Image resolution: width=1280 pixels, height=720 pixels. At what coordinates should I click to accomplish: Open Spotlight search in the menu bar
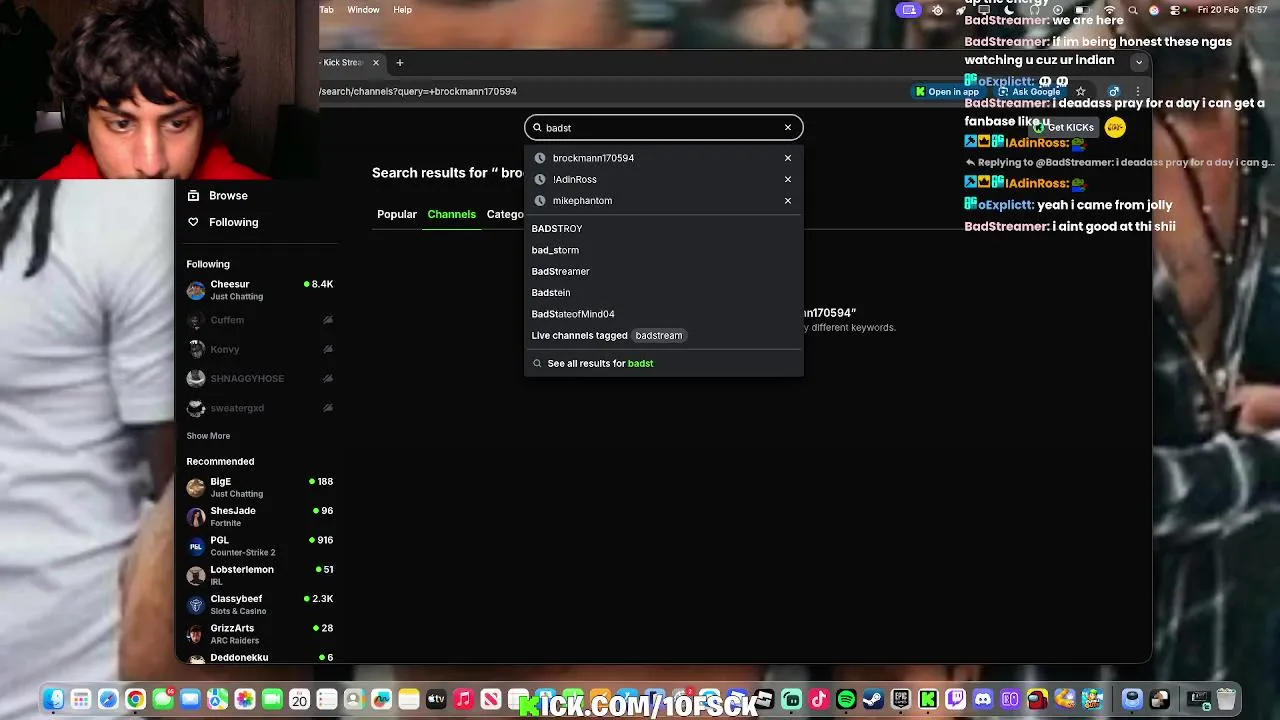pos(1132,10)
